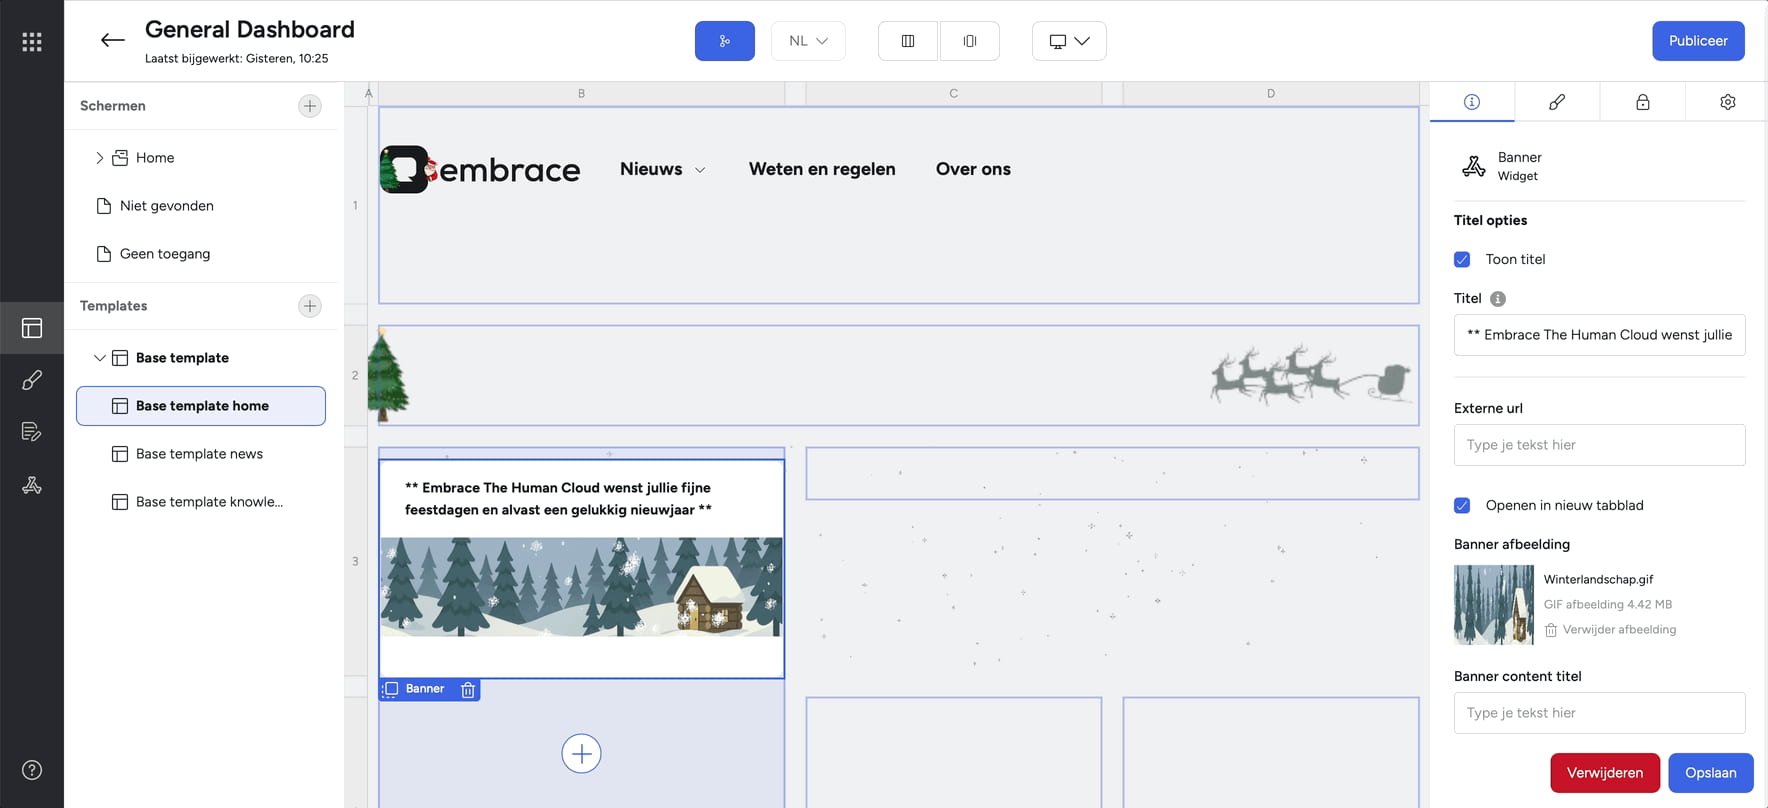1768x808 pixels.
Task: Open the NL language dropdown
Action: (808, 41)
